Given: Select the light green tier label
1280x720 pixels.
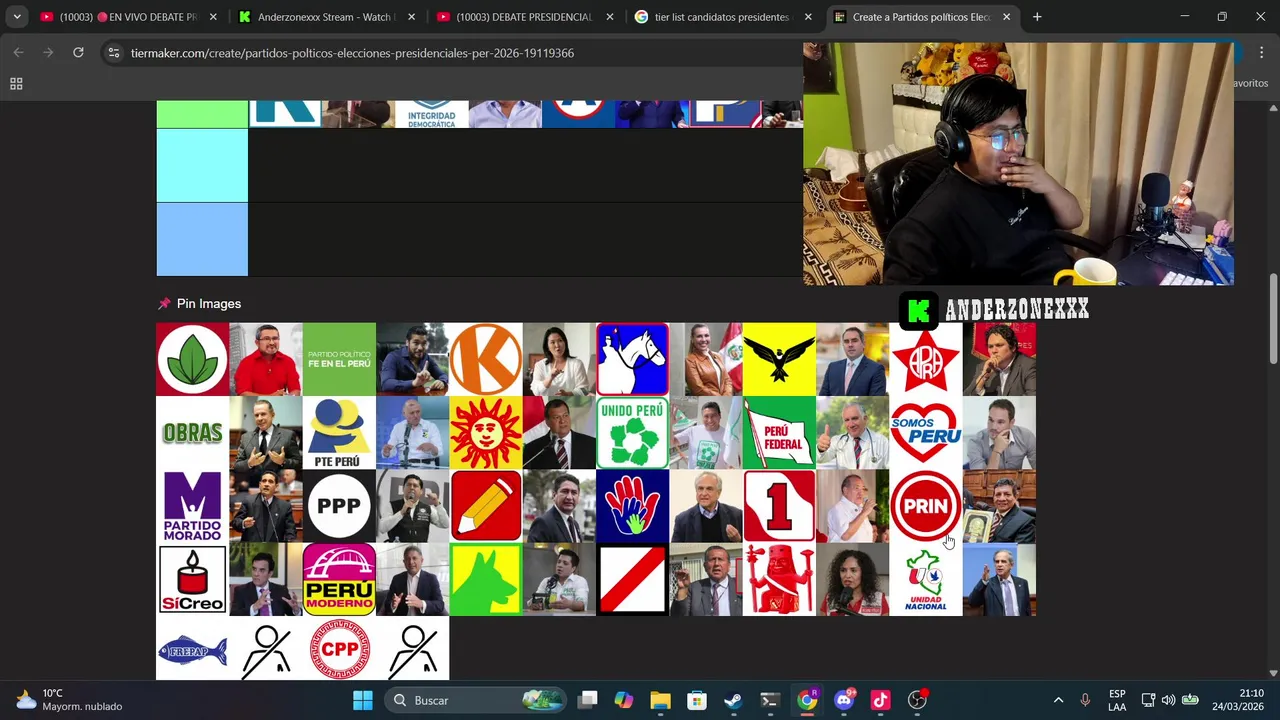Looking at the screenshot, I should 202,114.
